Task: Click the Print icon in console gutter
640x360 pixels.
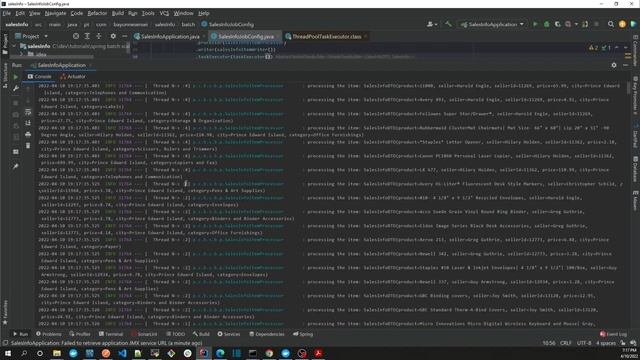Action: (28, 134)
